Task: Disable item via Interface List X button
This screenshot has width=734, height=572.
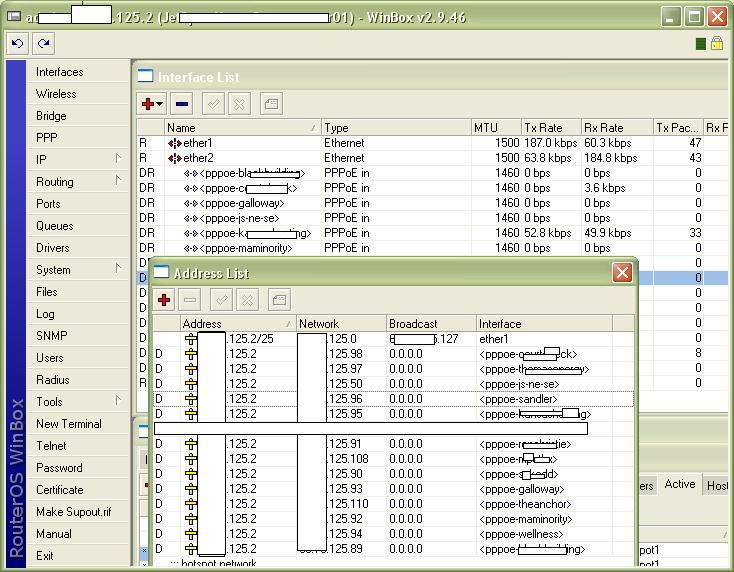Action: click(x=239, y=103)
